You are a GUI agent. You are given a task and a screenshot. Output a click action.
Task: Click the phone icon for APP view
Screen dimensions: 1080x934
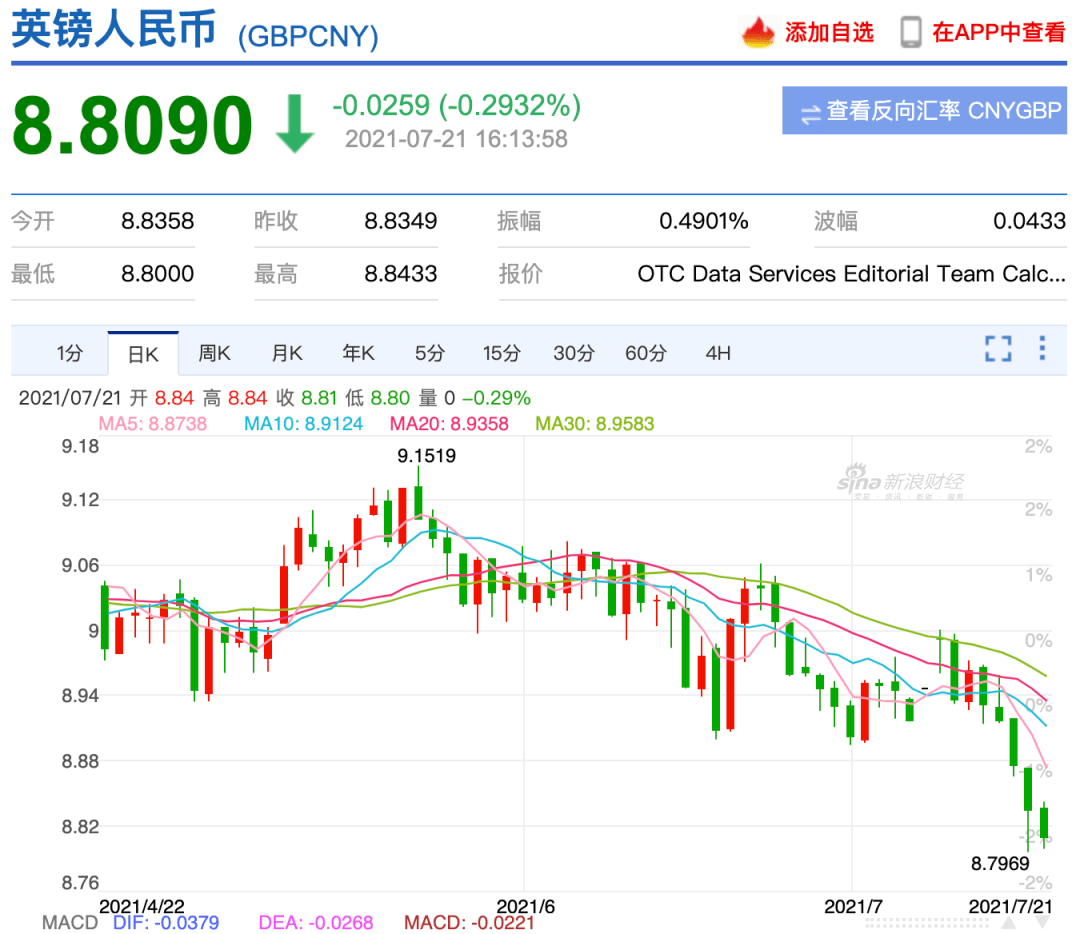910,32
